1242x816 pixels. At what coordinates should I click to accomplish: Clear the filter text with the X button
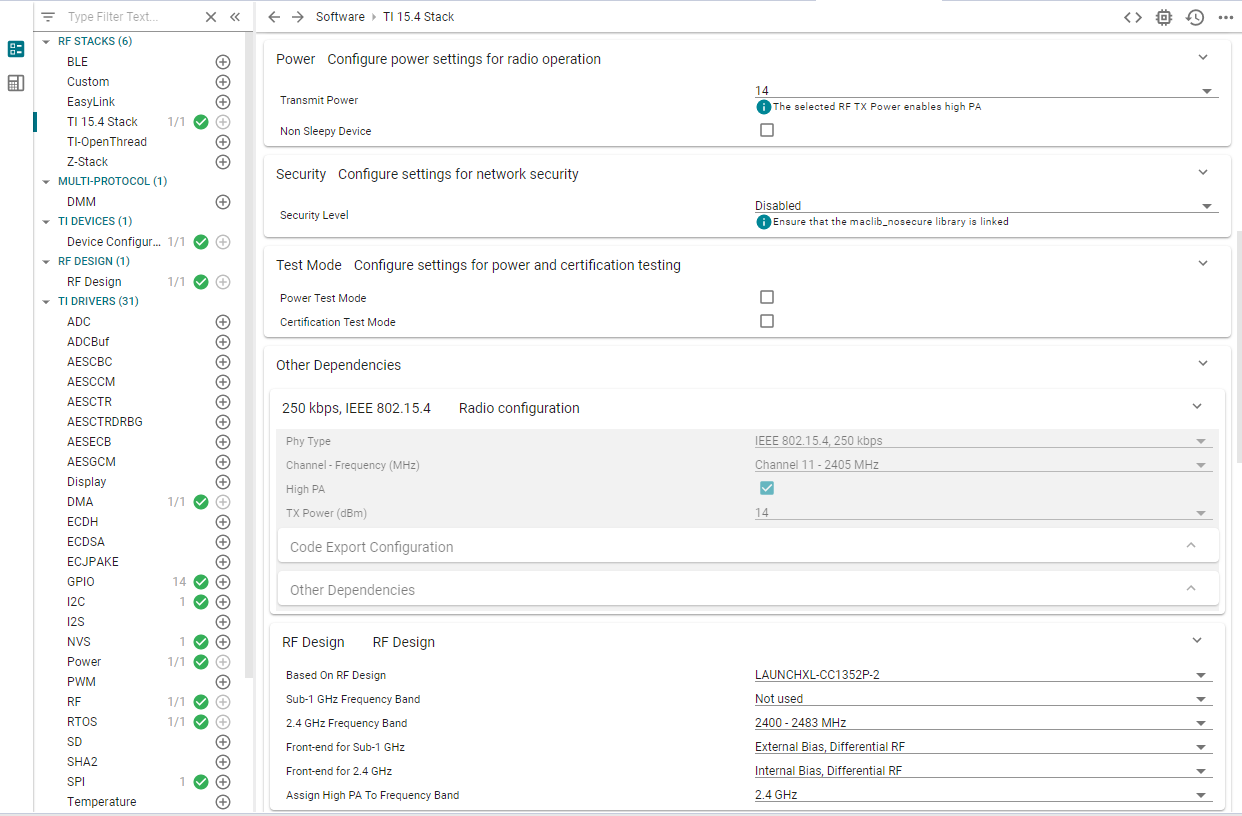(x=211, y=17)
